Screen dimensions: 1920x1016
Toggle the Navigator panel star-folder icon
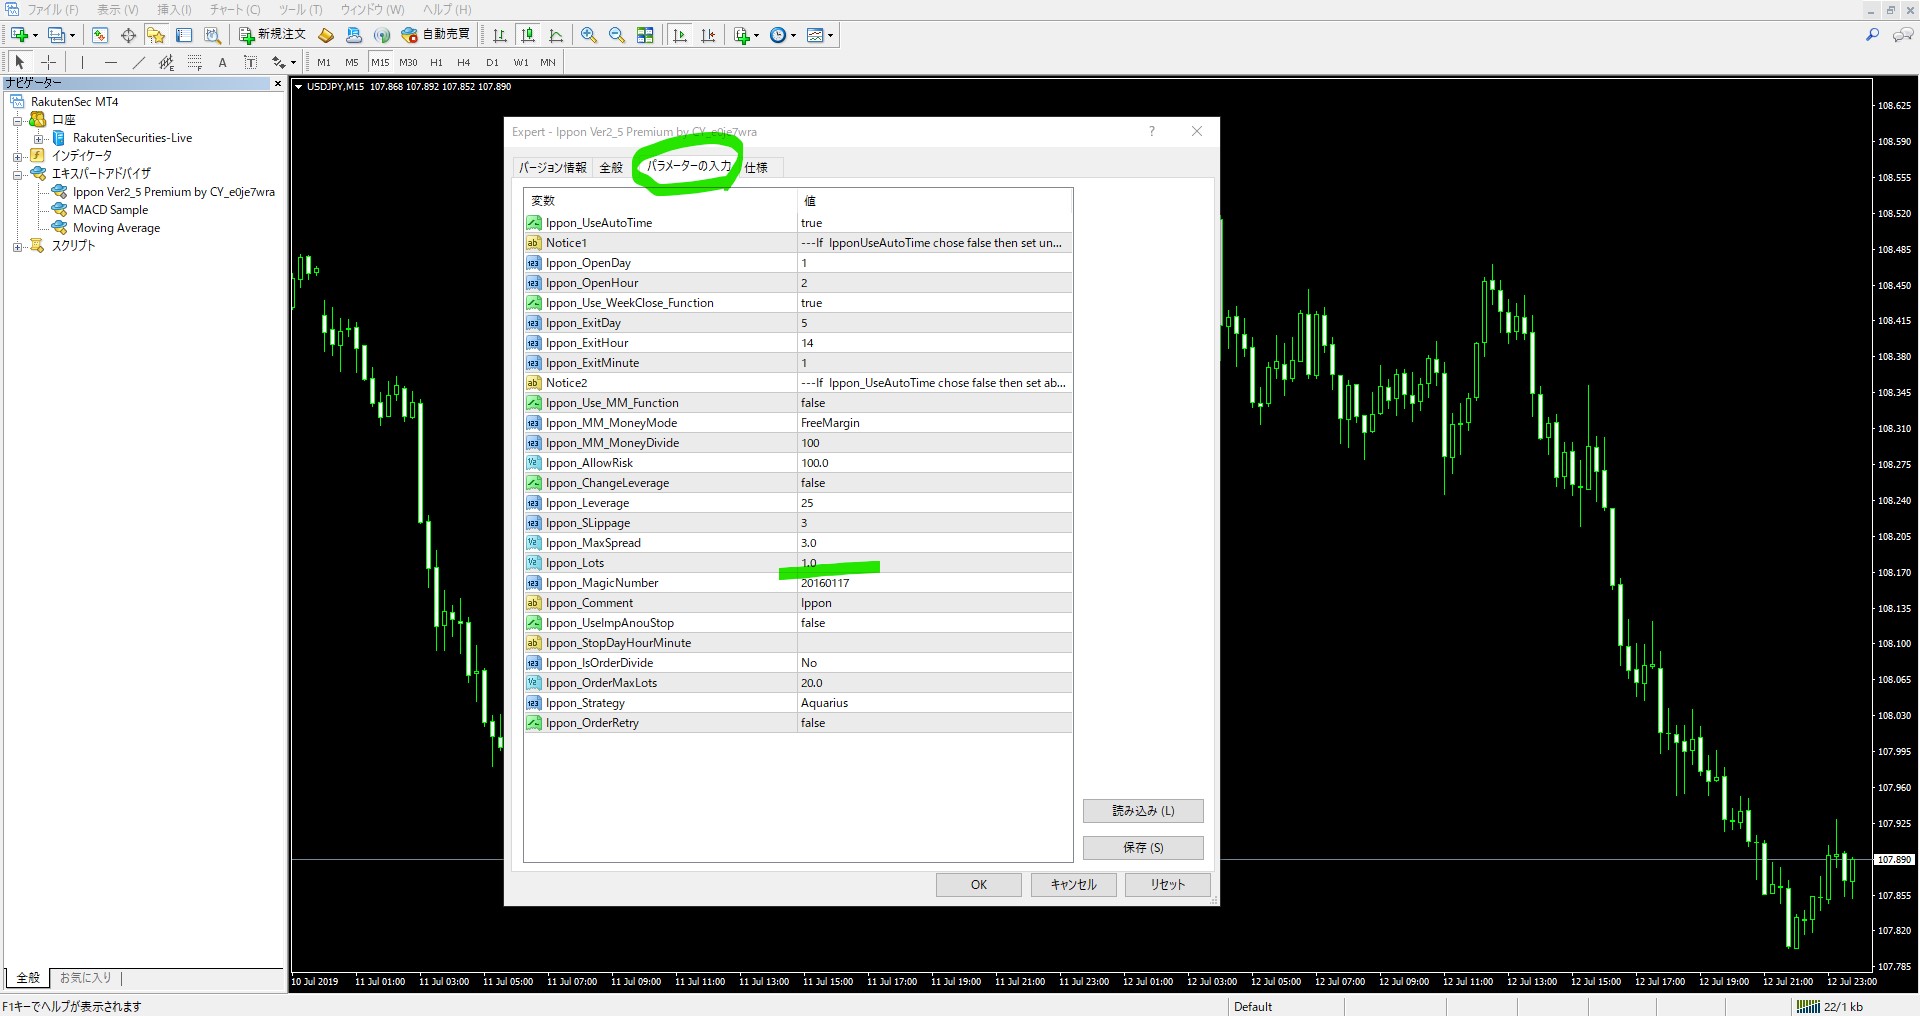click(x=156, y=35)
